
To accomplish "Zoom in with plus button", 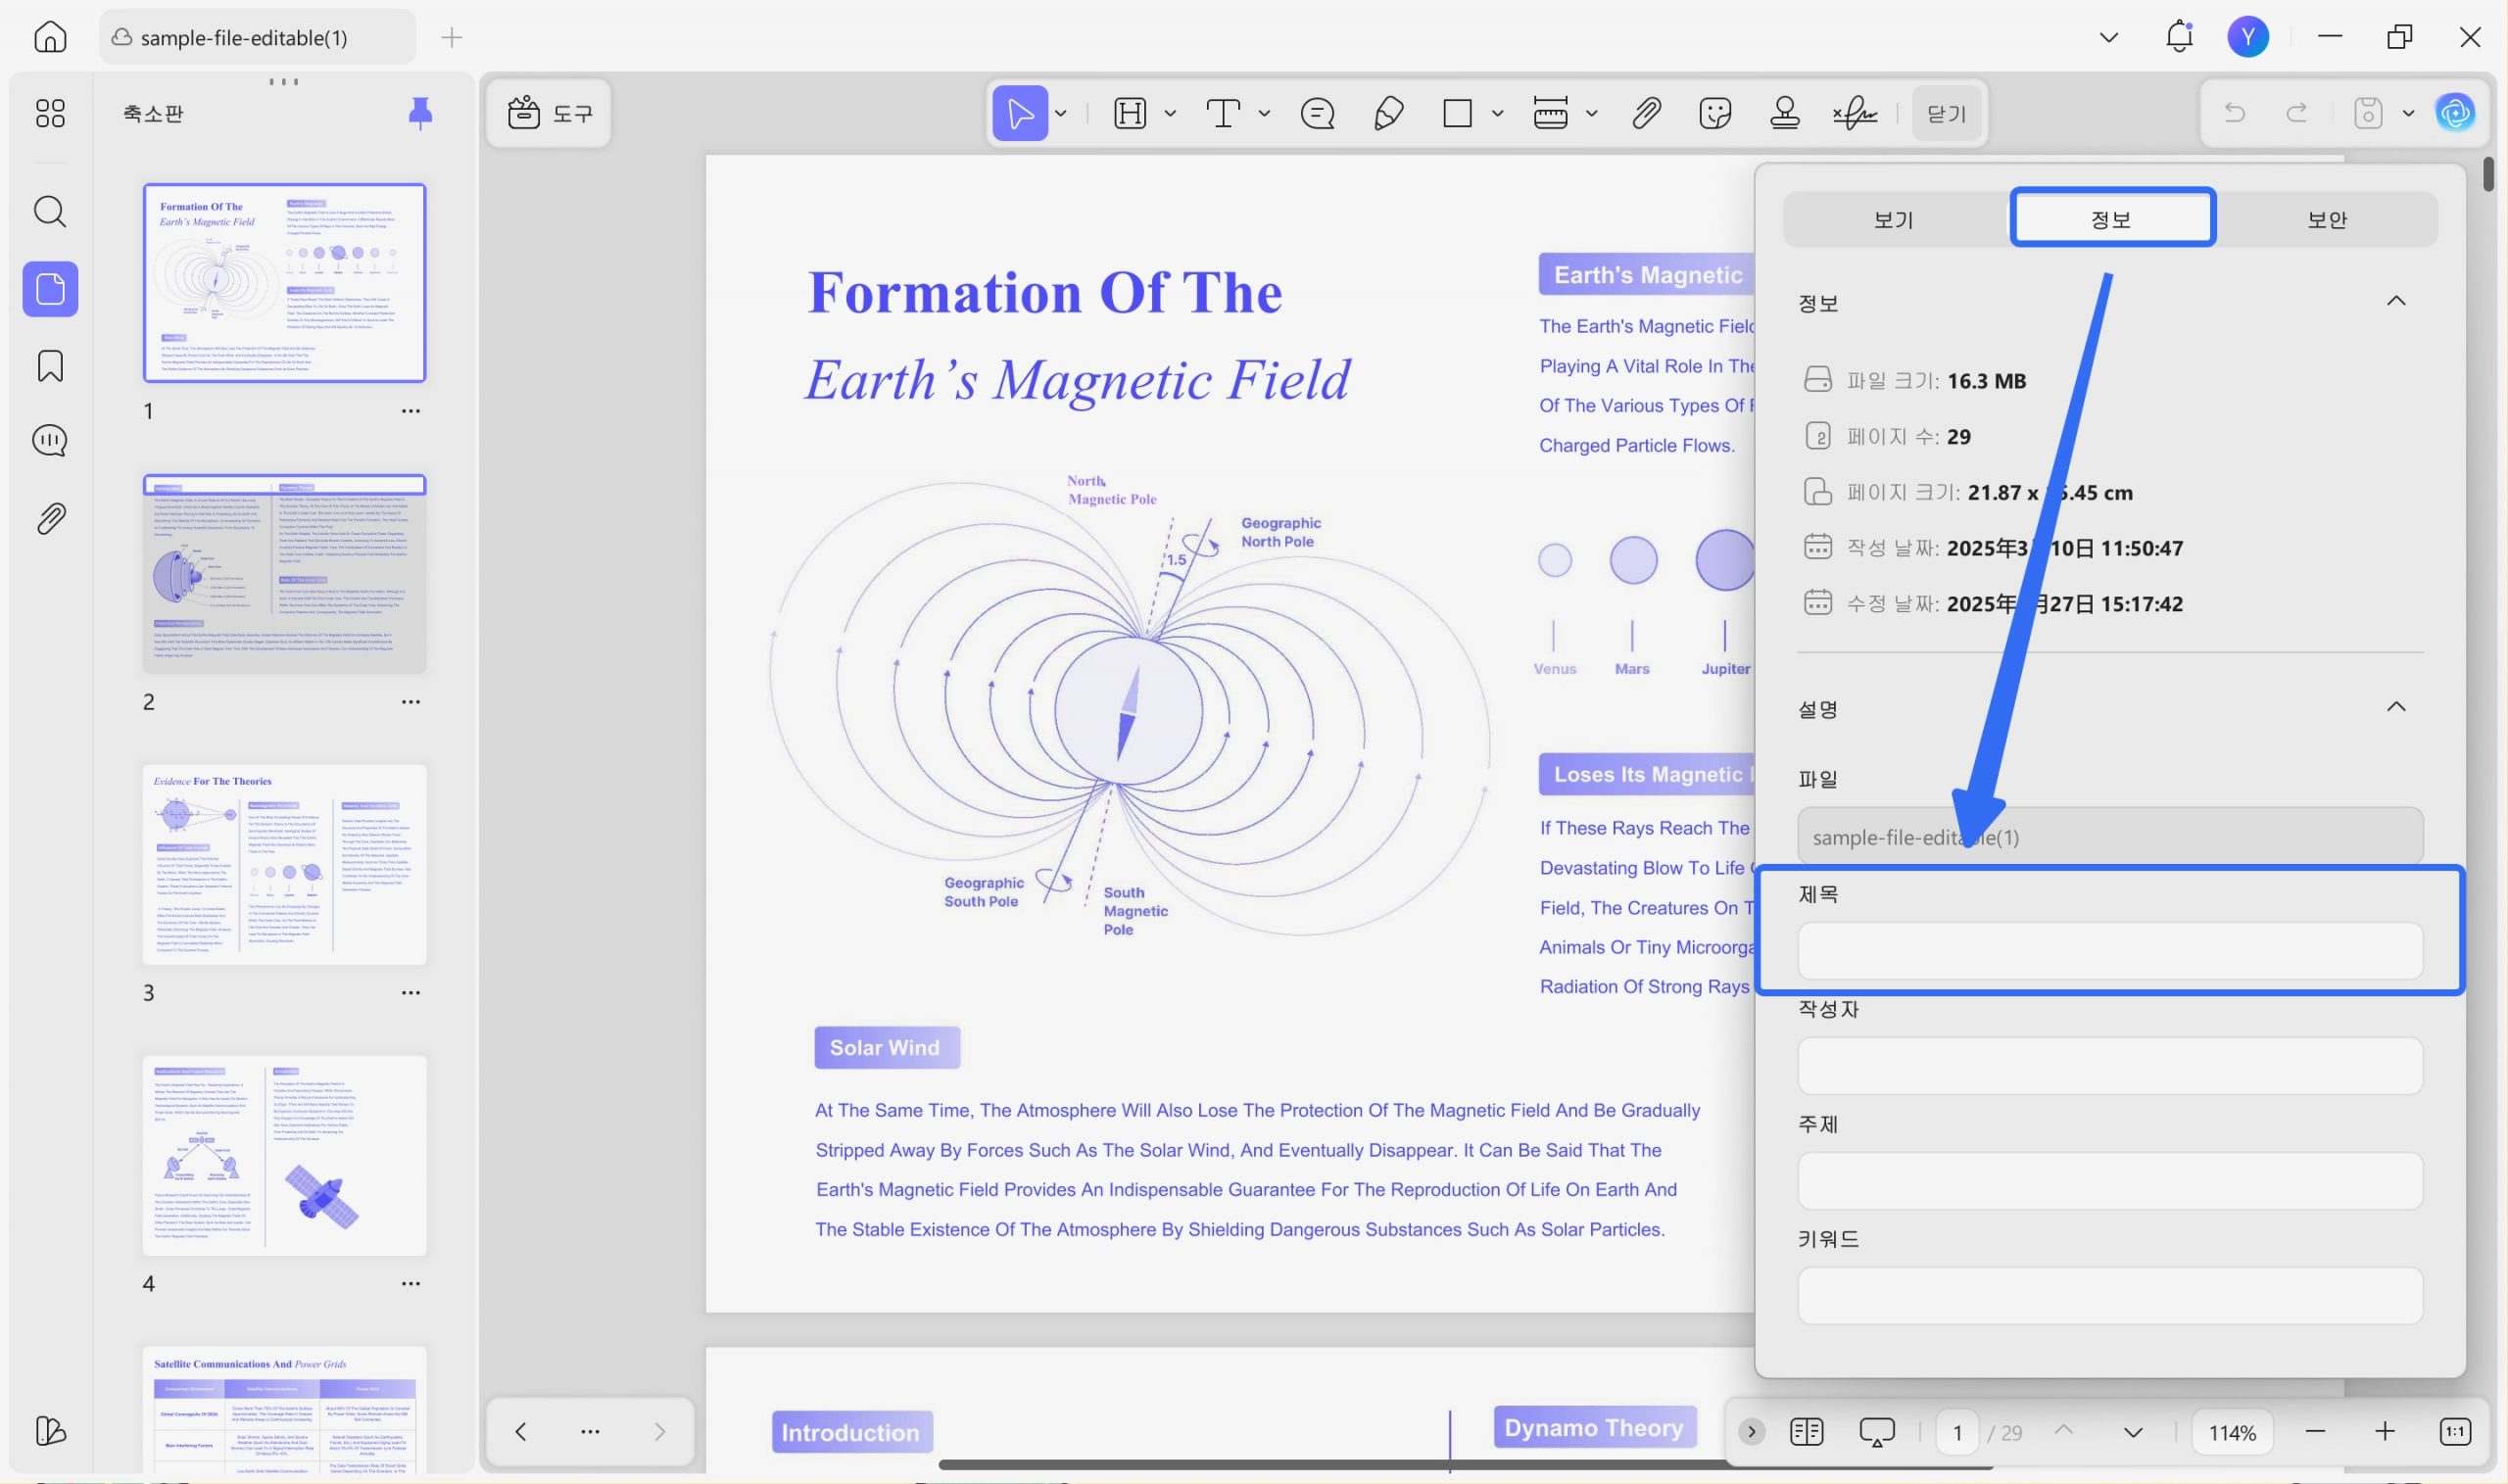I will pos(2385,1432).
